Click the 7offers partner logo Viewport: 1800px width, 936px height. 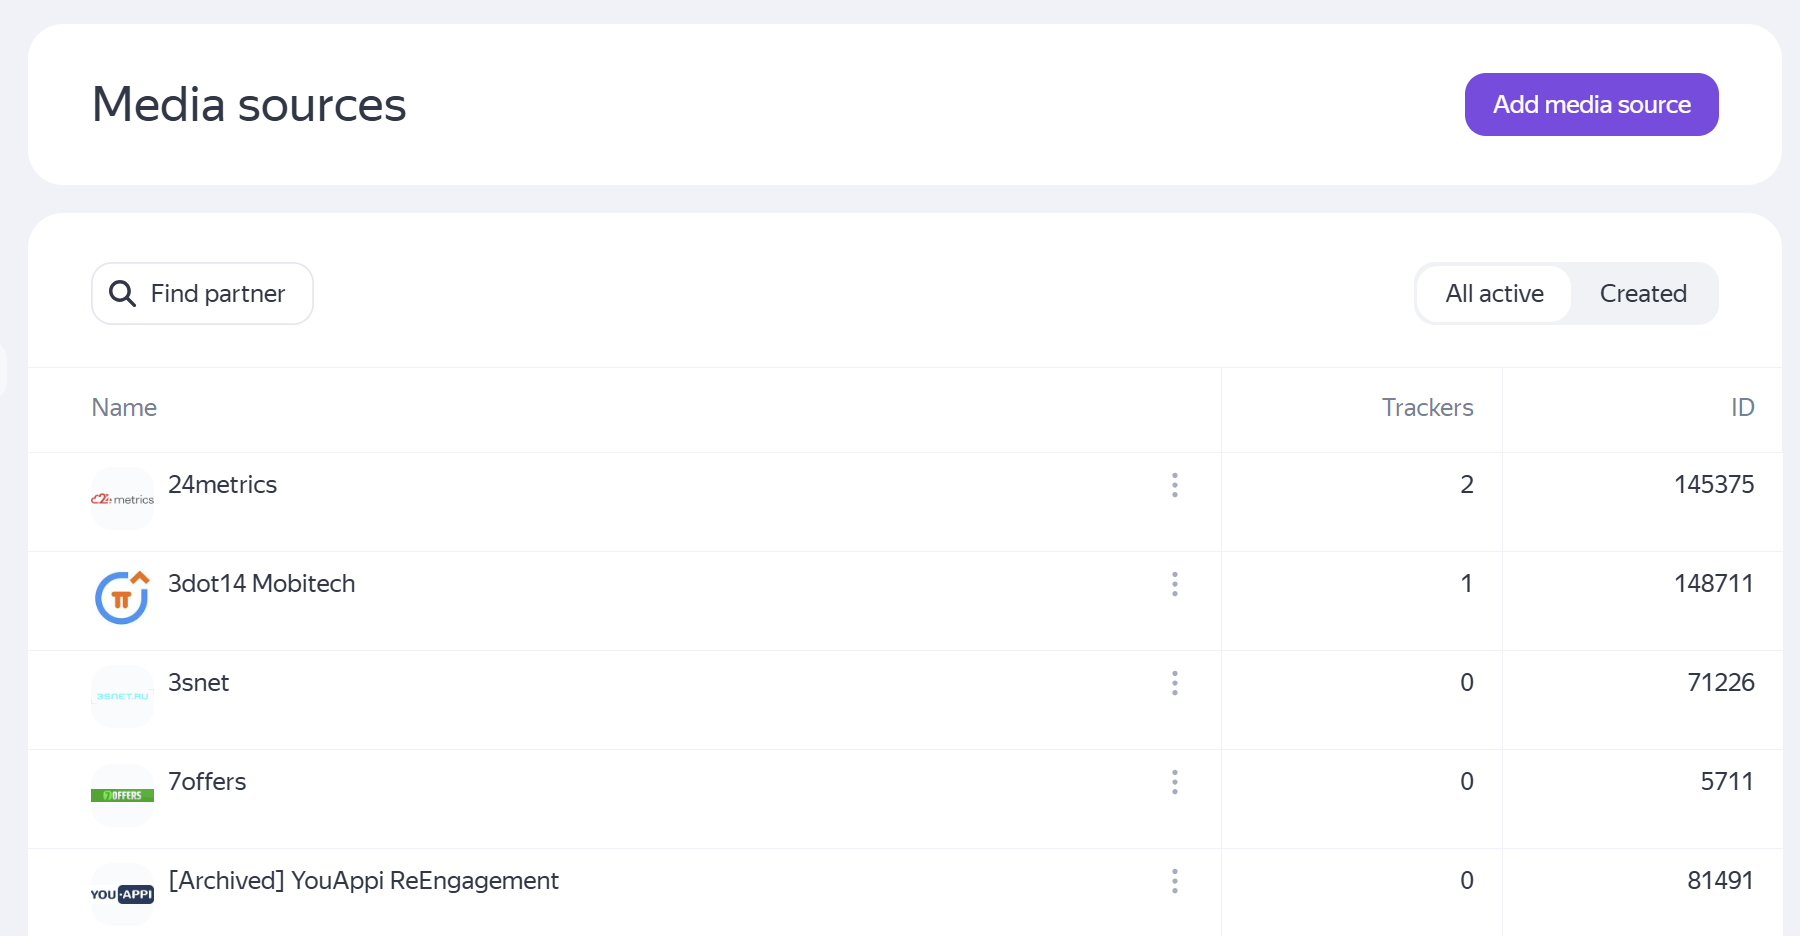122,795
